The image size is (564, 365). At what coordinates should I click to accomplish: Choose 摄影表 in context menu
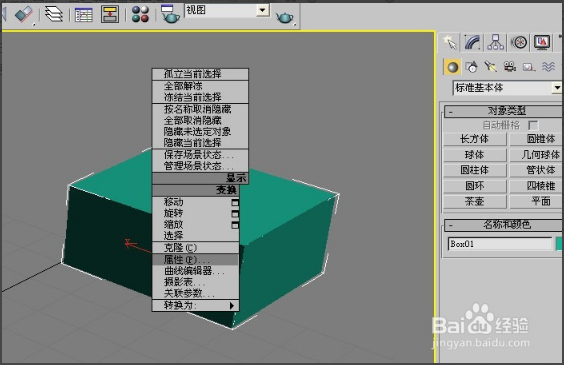196,282
